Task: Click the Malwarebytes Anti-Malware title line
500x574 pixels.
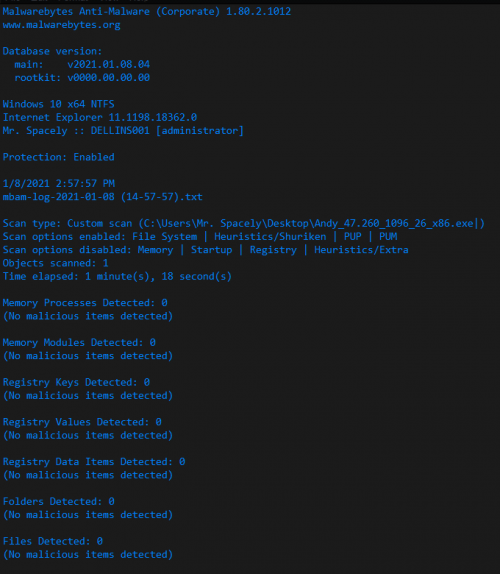Action: pos(147,11)
